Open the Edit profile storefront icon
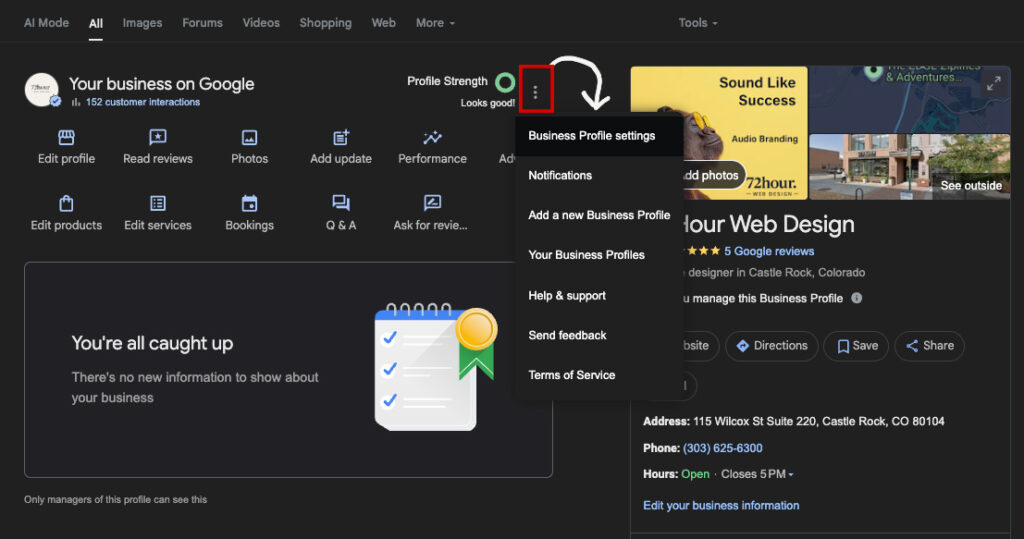1024x539 pixels. point(66,137)
